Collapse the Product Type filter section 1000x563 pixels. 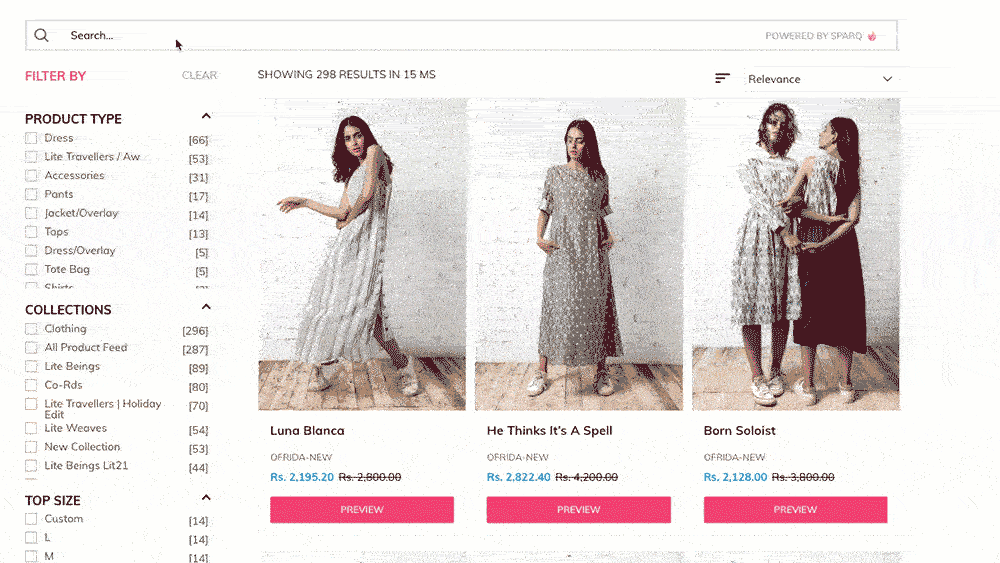206,117
